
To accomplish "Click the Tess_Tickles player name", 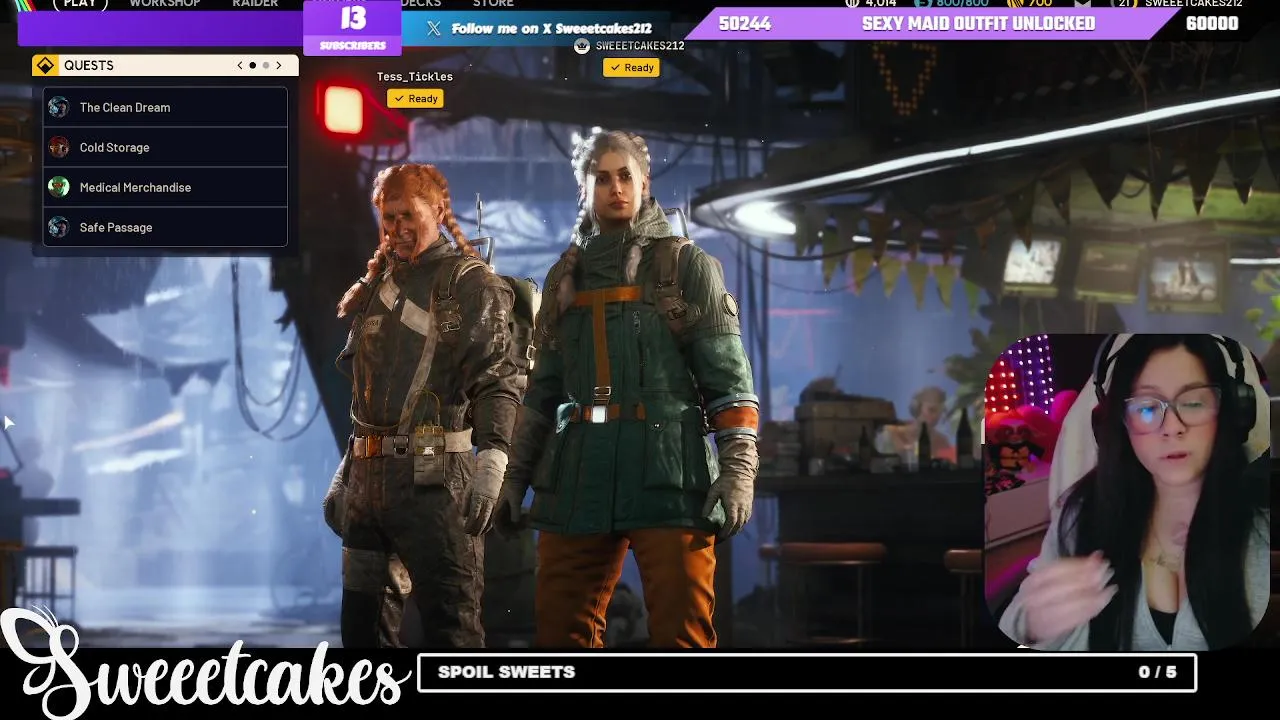I will [415, 77].
